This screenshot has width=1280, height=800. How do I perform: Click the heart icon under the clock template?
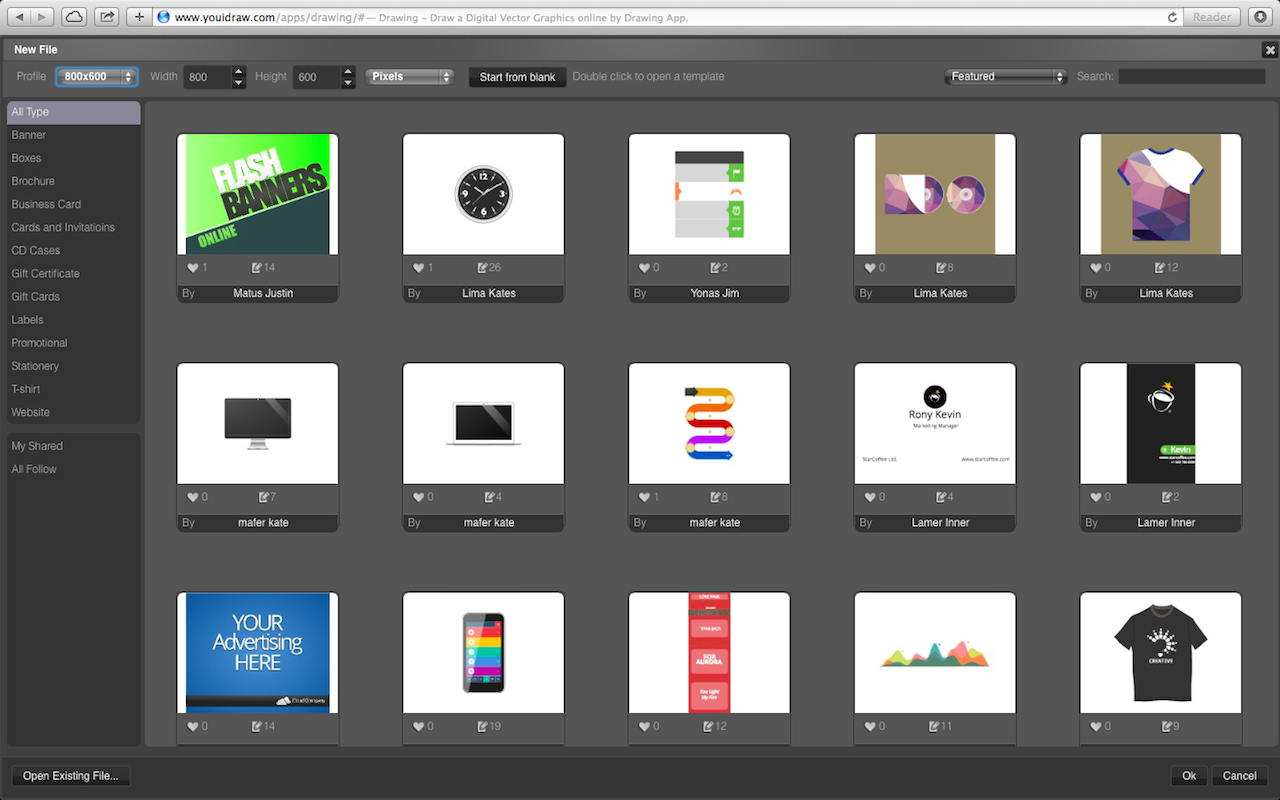[419, 268]
